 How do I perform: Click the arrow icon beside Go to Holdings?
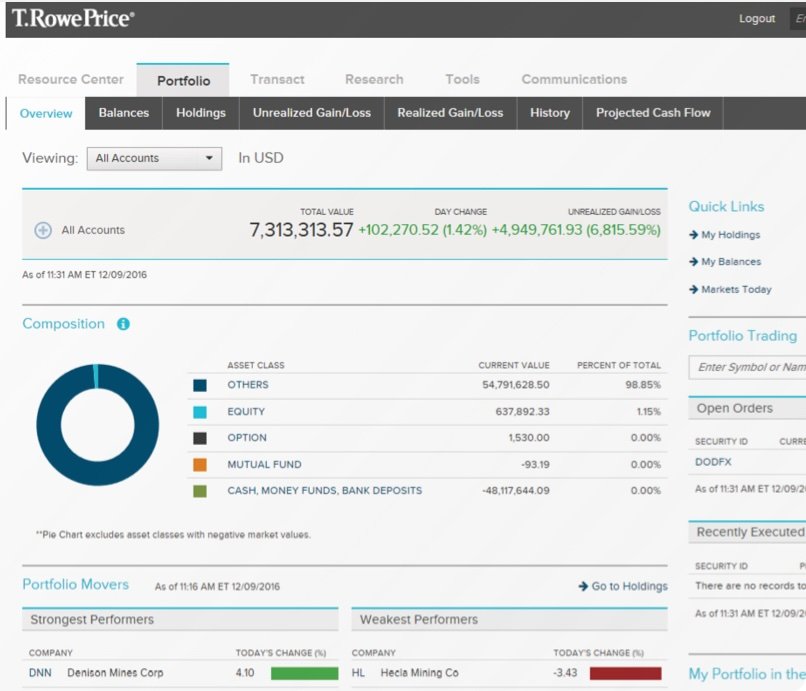pos(583,586)
